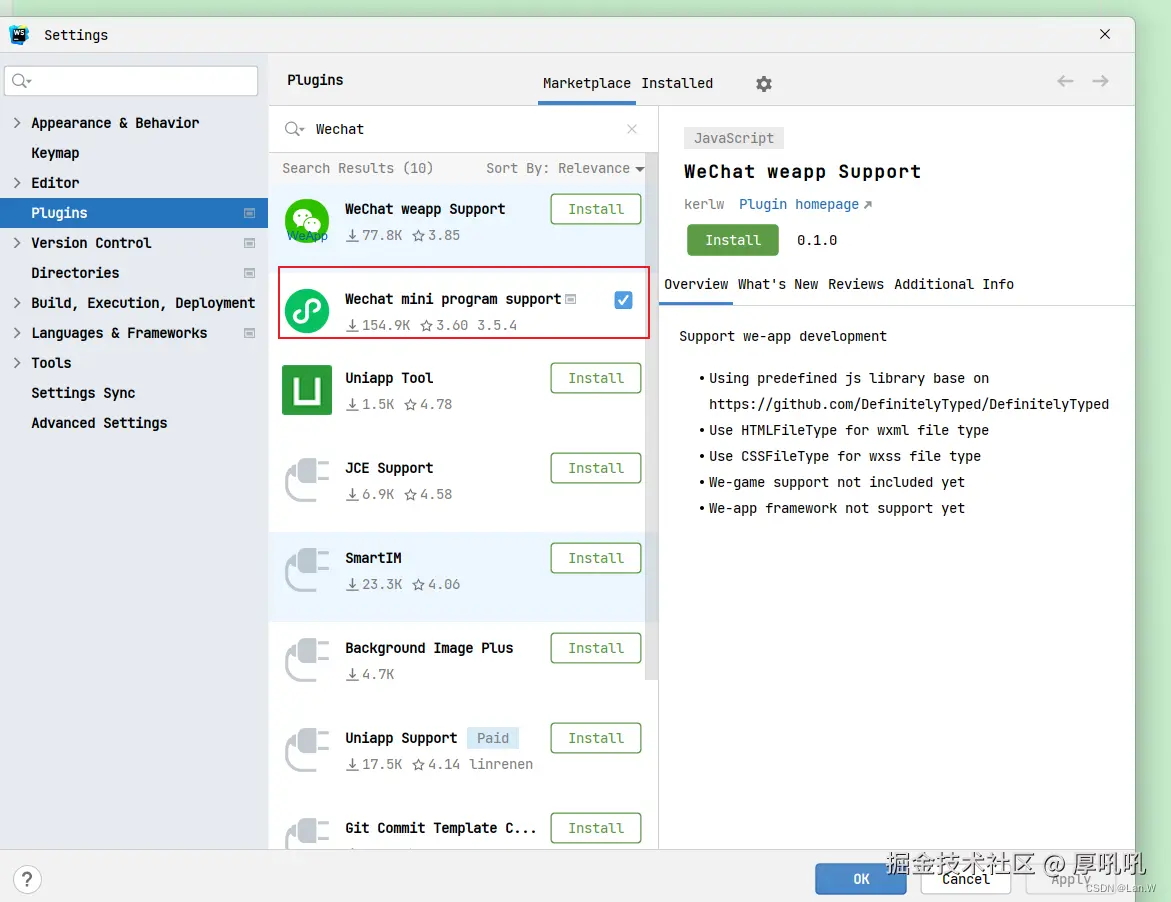The height and width of the screenshot is (902, 1171).
Task: Click project-level icon beside Directories
Action: 249,273
